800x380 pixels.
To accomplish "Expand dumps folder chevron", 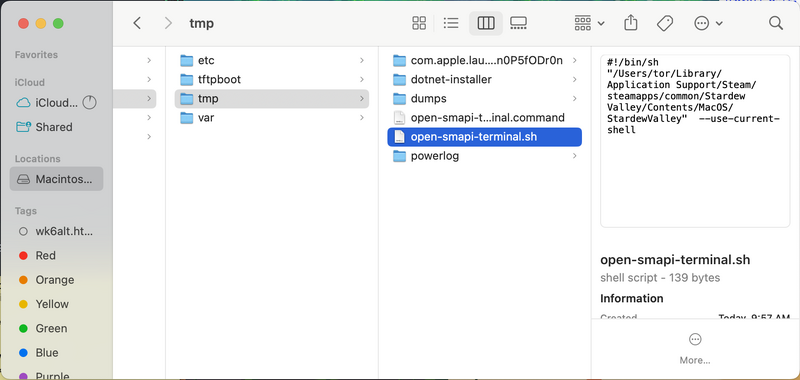I will click(574, 98).
